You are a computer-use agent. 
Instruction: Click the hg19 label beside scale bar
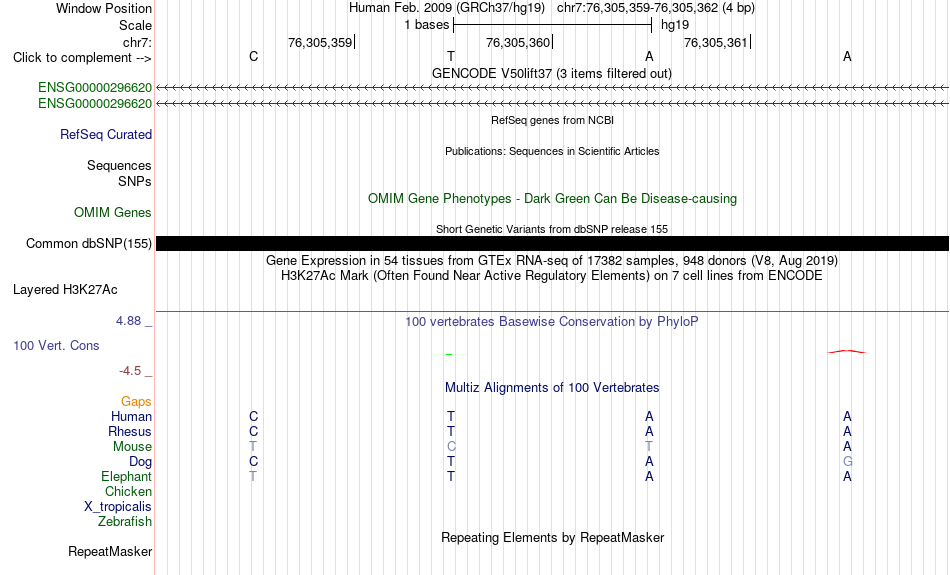tap(675, 25)
